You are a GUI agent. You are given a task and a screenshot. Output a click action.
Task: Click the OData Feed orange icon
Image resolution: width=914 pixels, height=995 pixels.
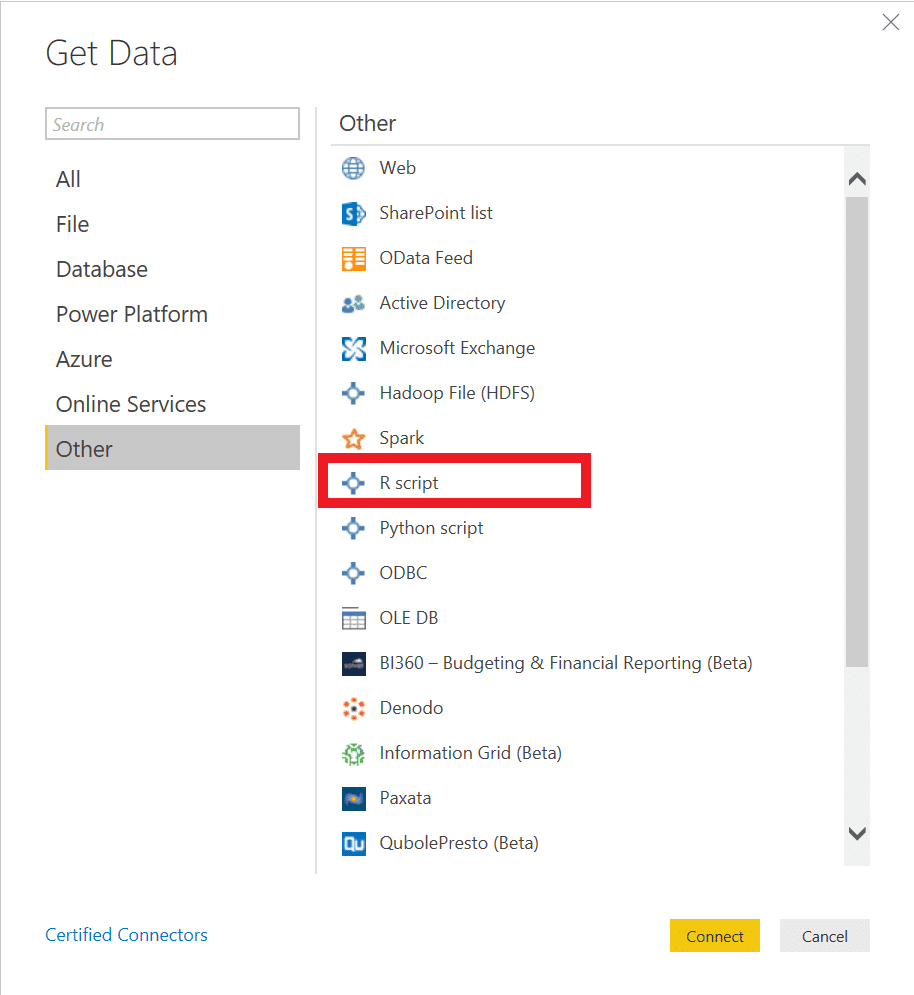tap(354, 258)
